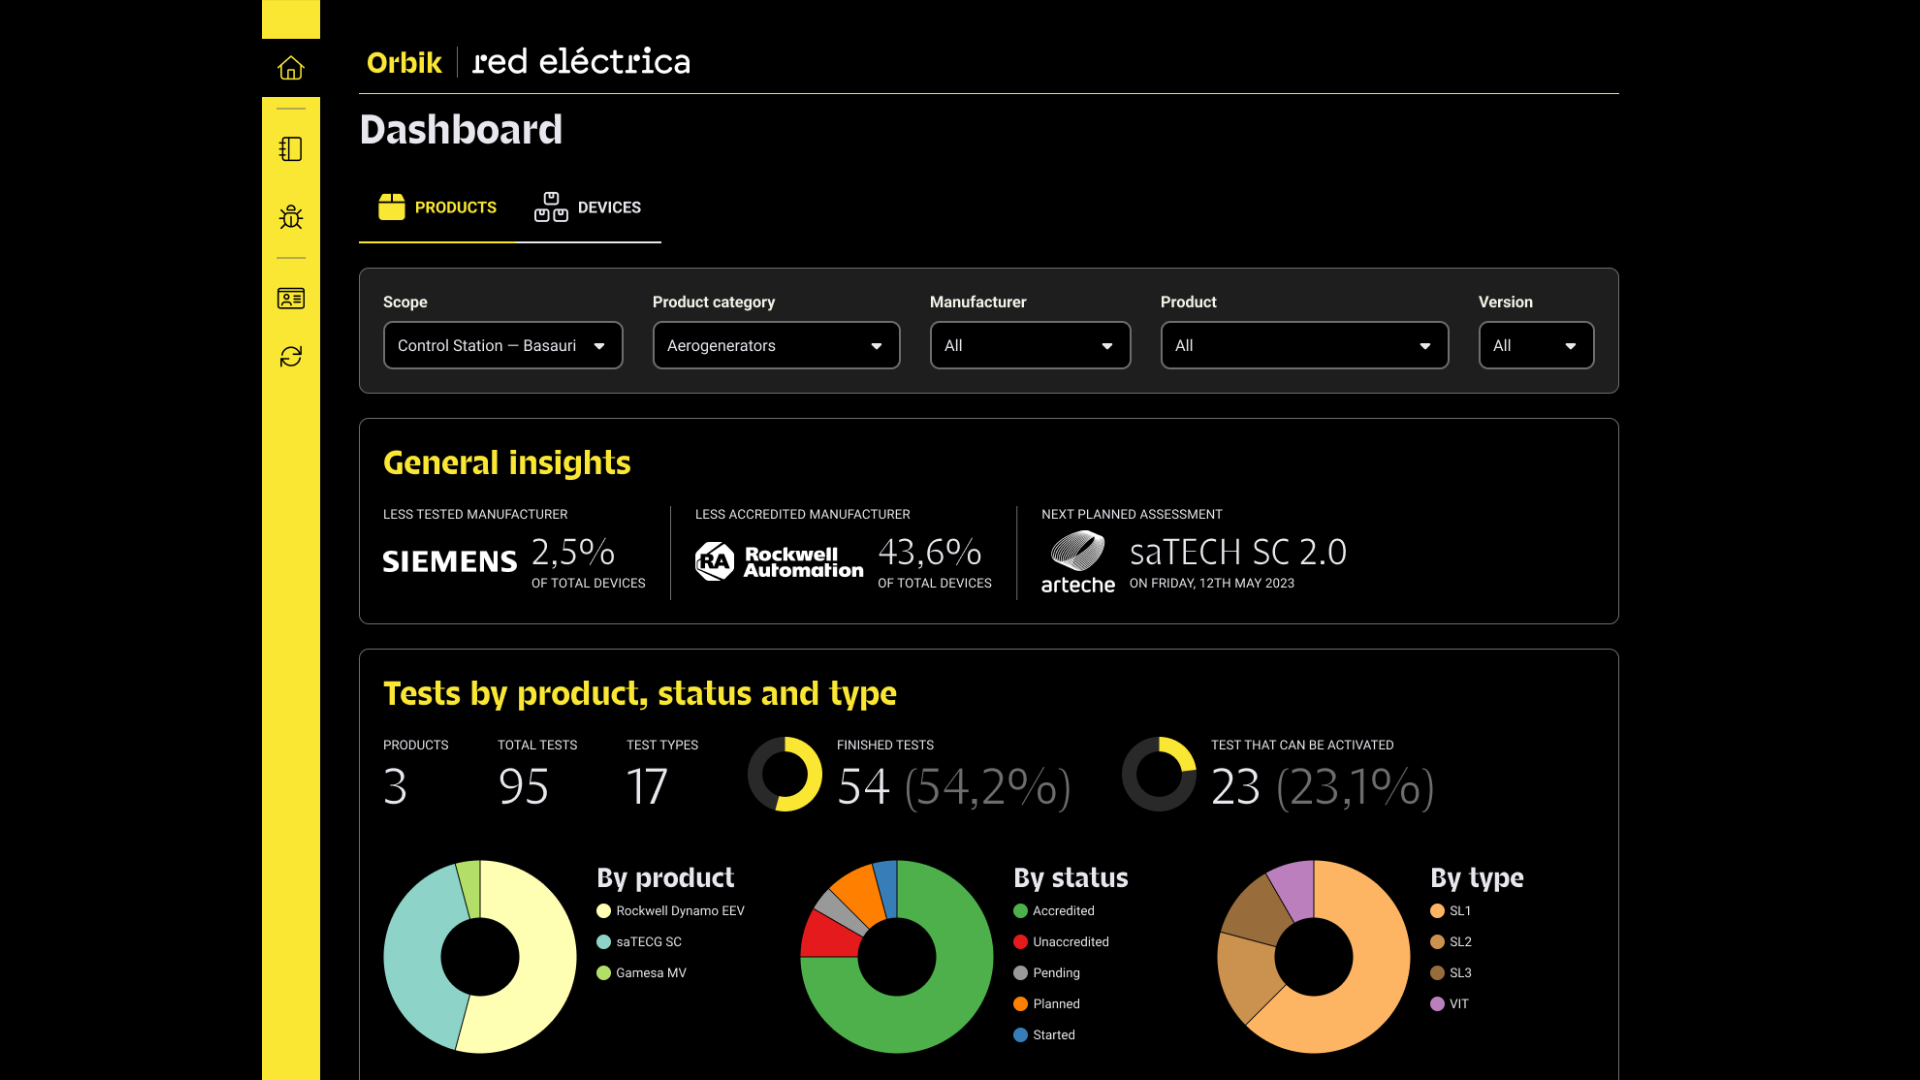Screen dimensions: 1920x1080
Task: Click the ID card icon in sidebar
Action: tap(291, 298)
